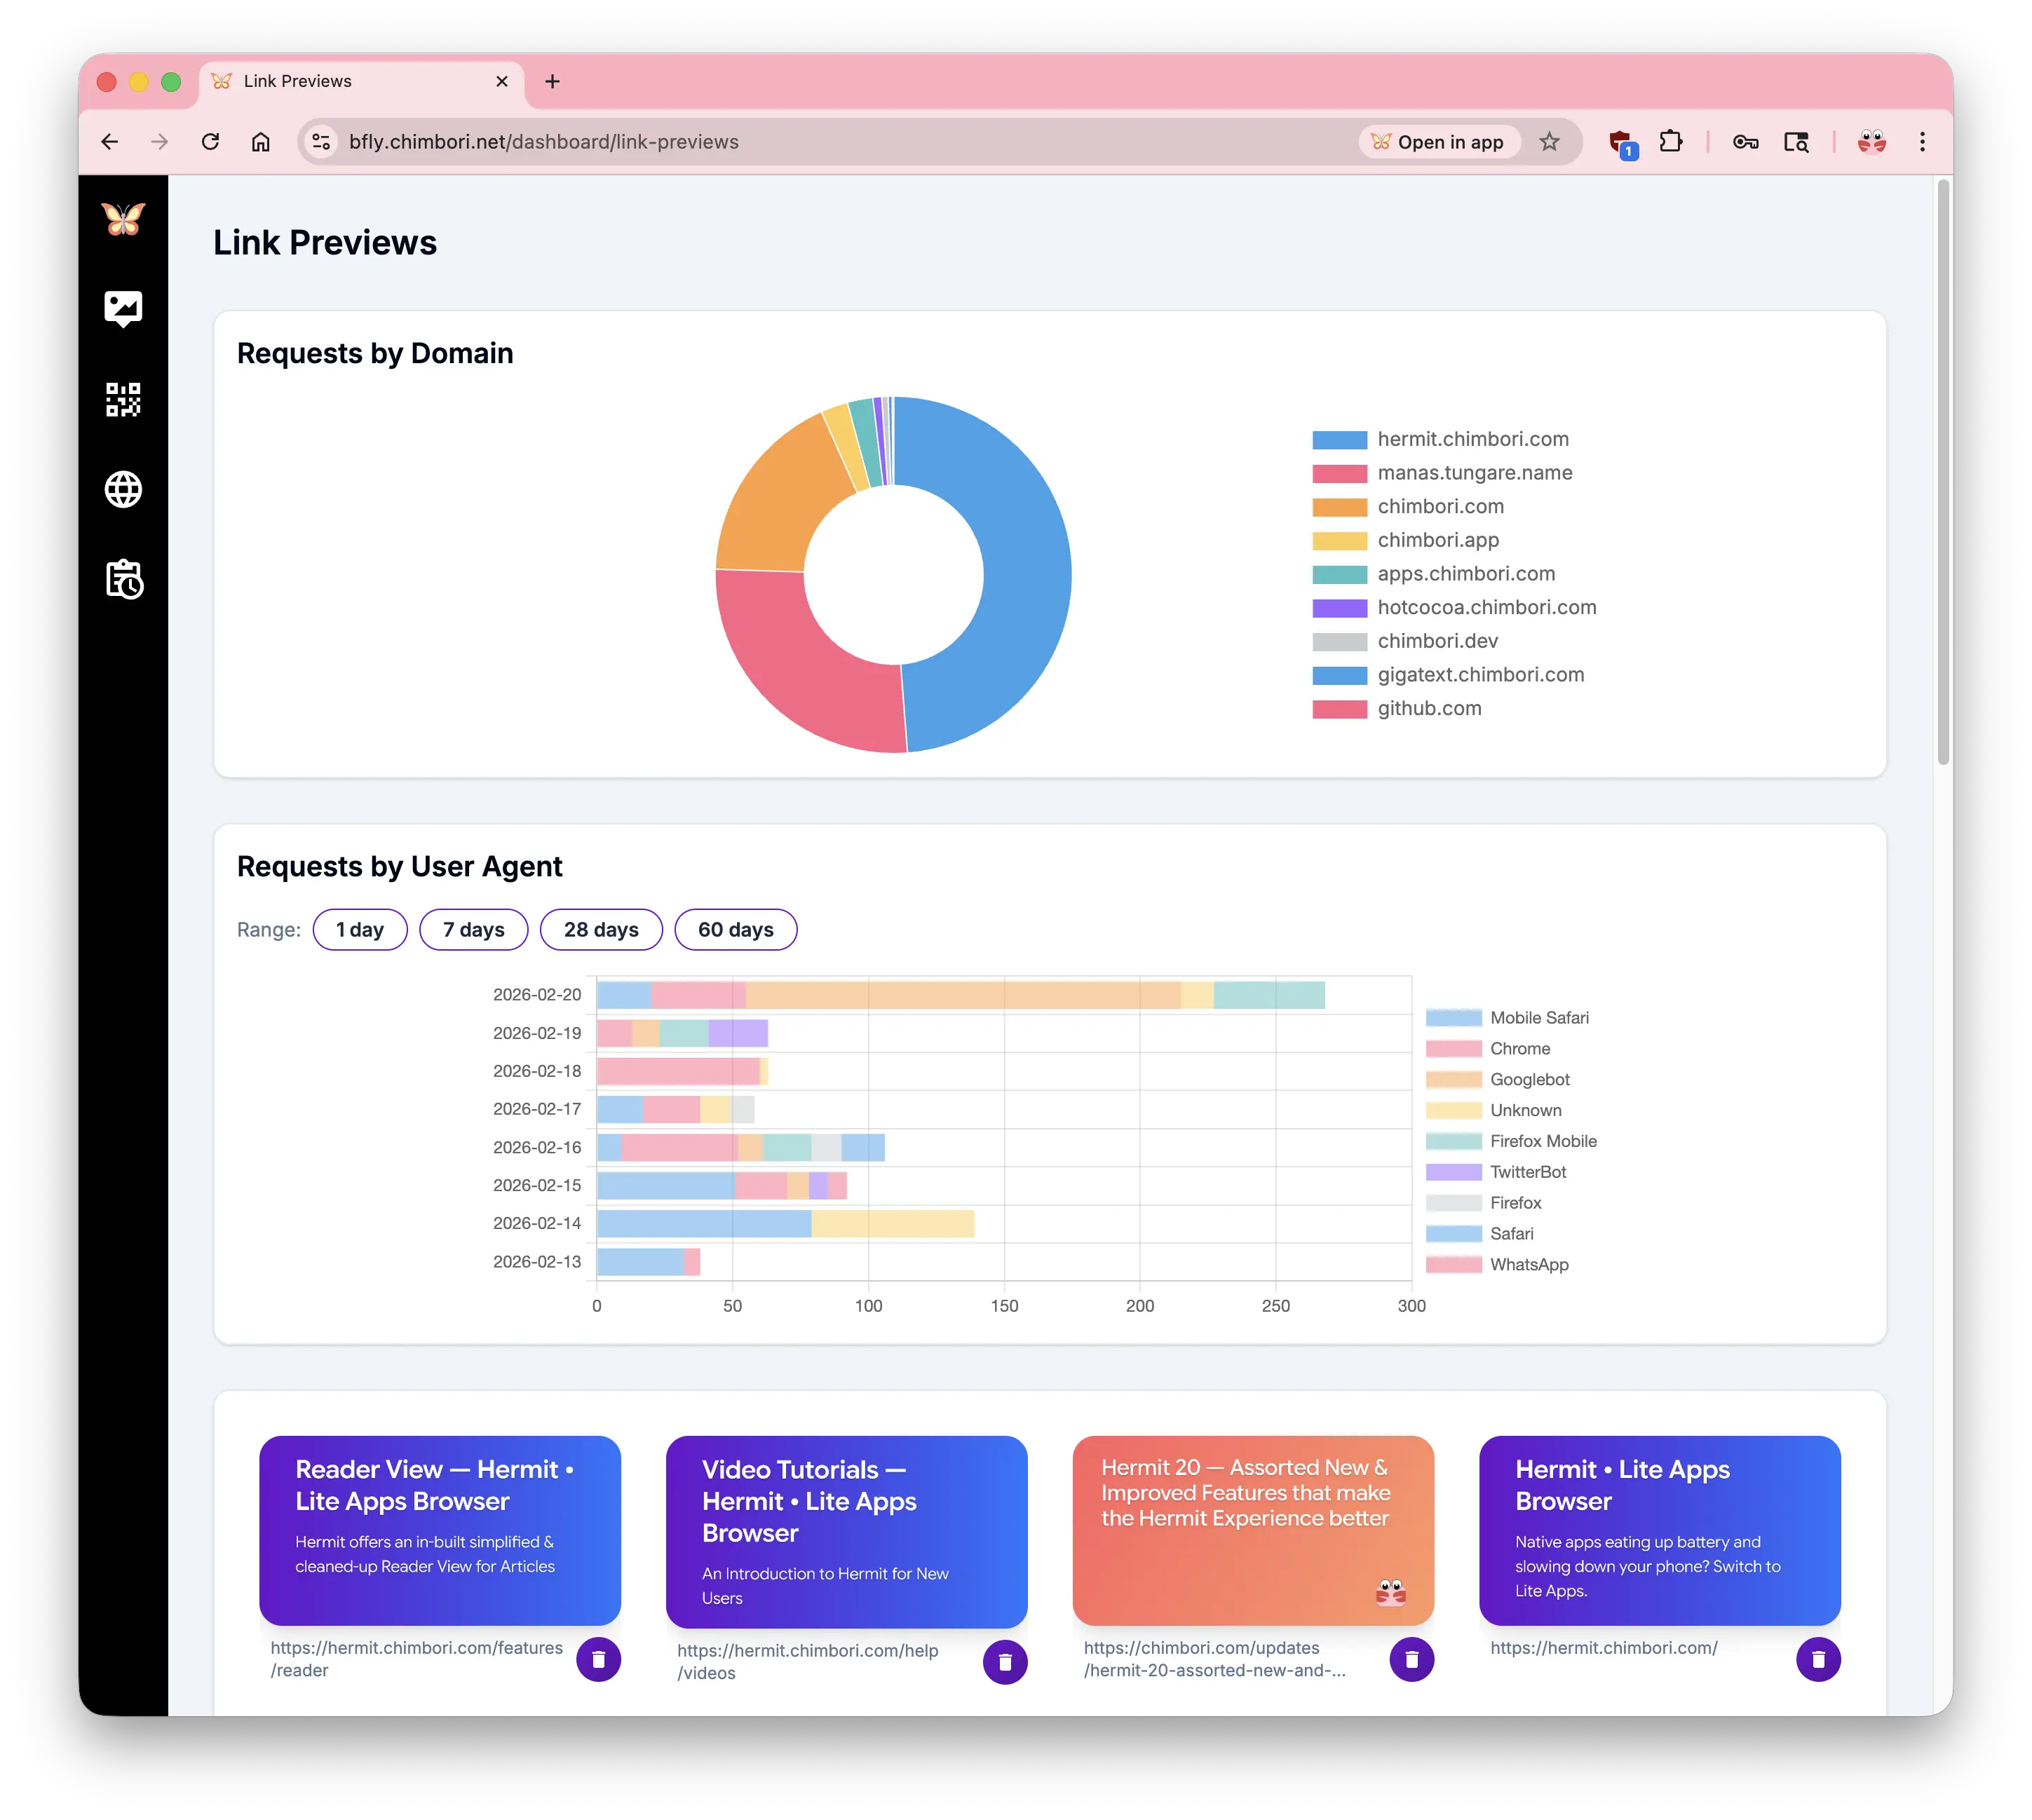The height and width of the screenshot is (1820, 2032).
Task: Delete the Hermit 20 updates preview
Action: (x=1411, y=1659)
